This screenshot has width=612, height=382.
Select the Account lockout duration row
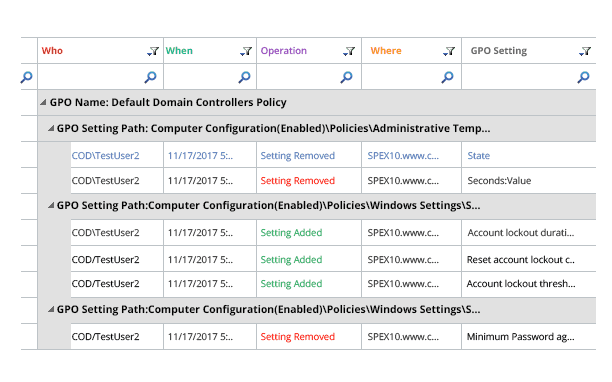pyautogui.click(x=333, y=233)
